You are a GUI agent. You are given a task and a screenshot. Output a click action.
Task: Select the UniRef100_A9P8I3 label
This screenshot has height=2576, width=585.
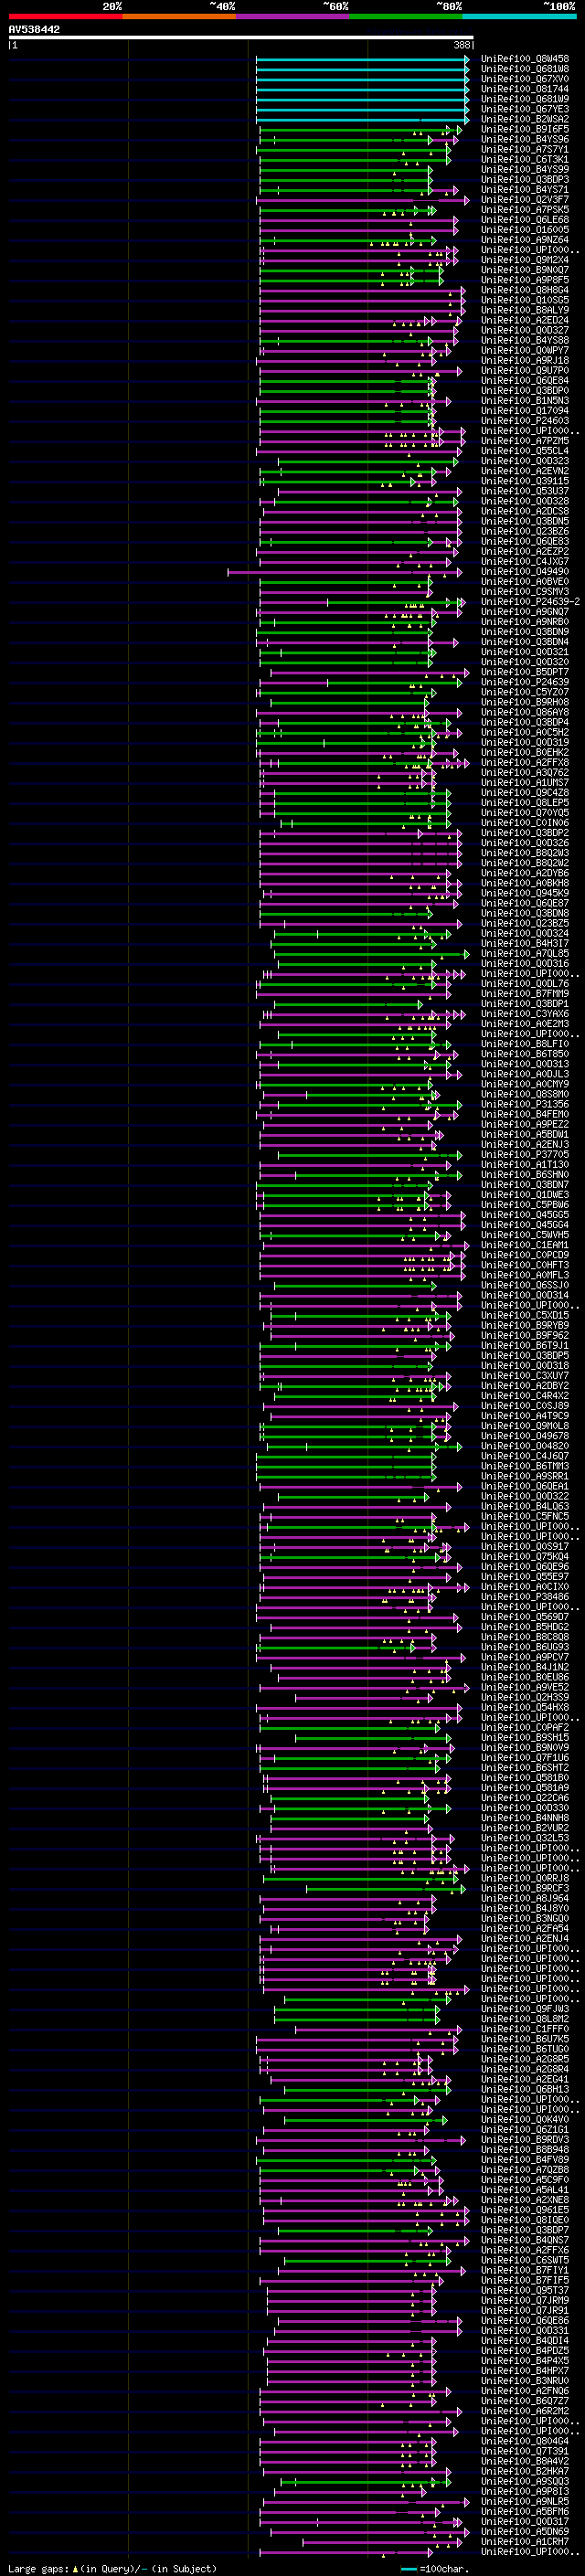coord(525,2491)
